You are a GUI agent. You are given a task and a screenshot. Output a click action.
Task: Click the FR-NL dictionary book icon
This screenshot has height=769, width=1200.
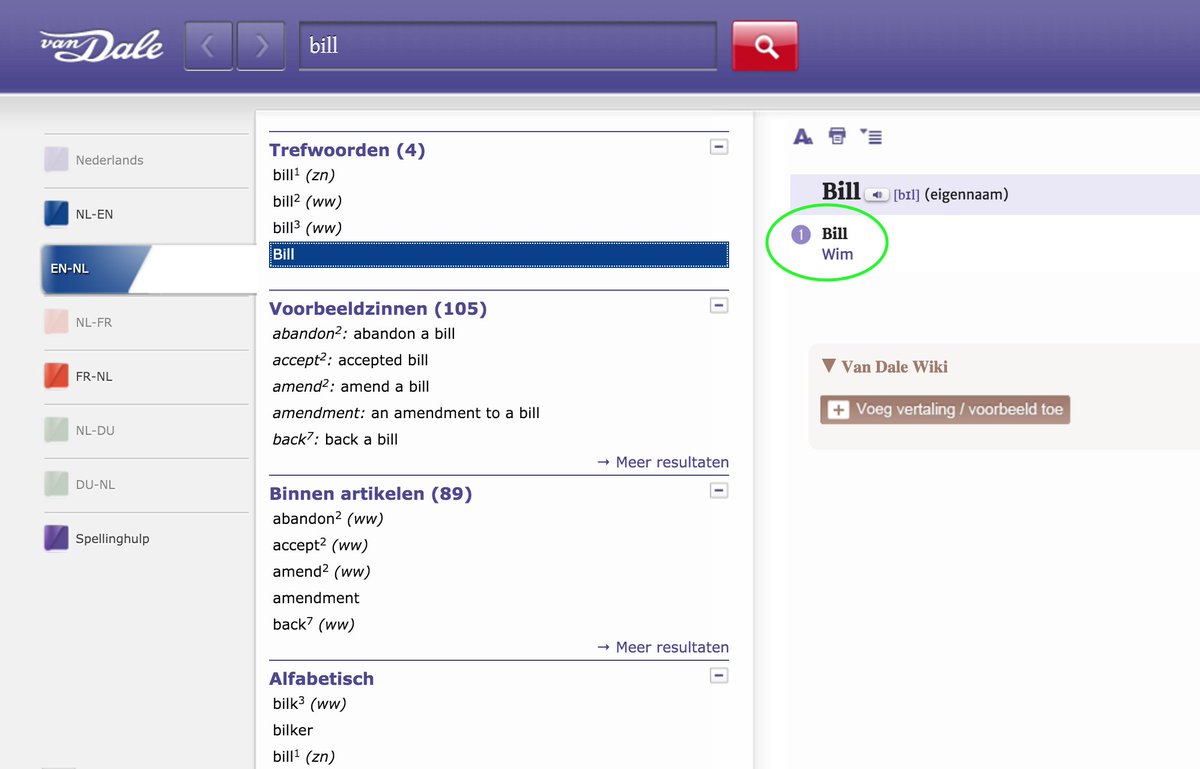click(x=56, y=376)
